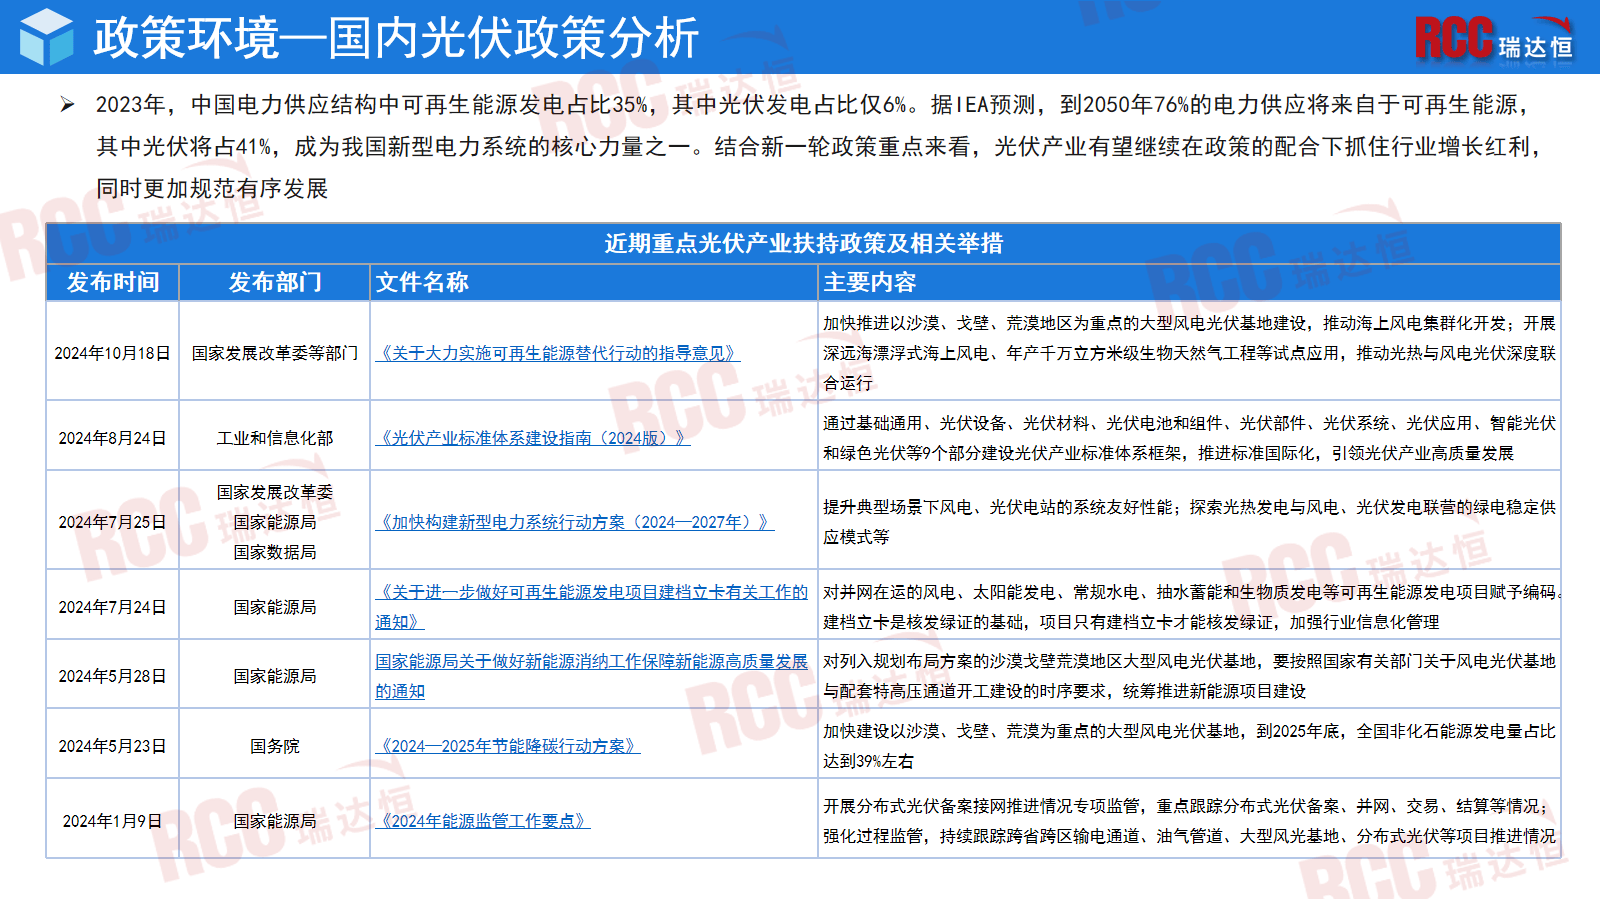
Task: Open the 《关于大力实施可再生能源替代行动的指导意见》 link
Action: click(x=558, y=353)
